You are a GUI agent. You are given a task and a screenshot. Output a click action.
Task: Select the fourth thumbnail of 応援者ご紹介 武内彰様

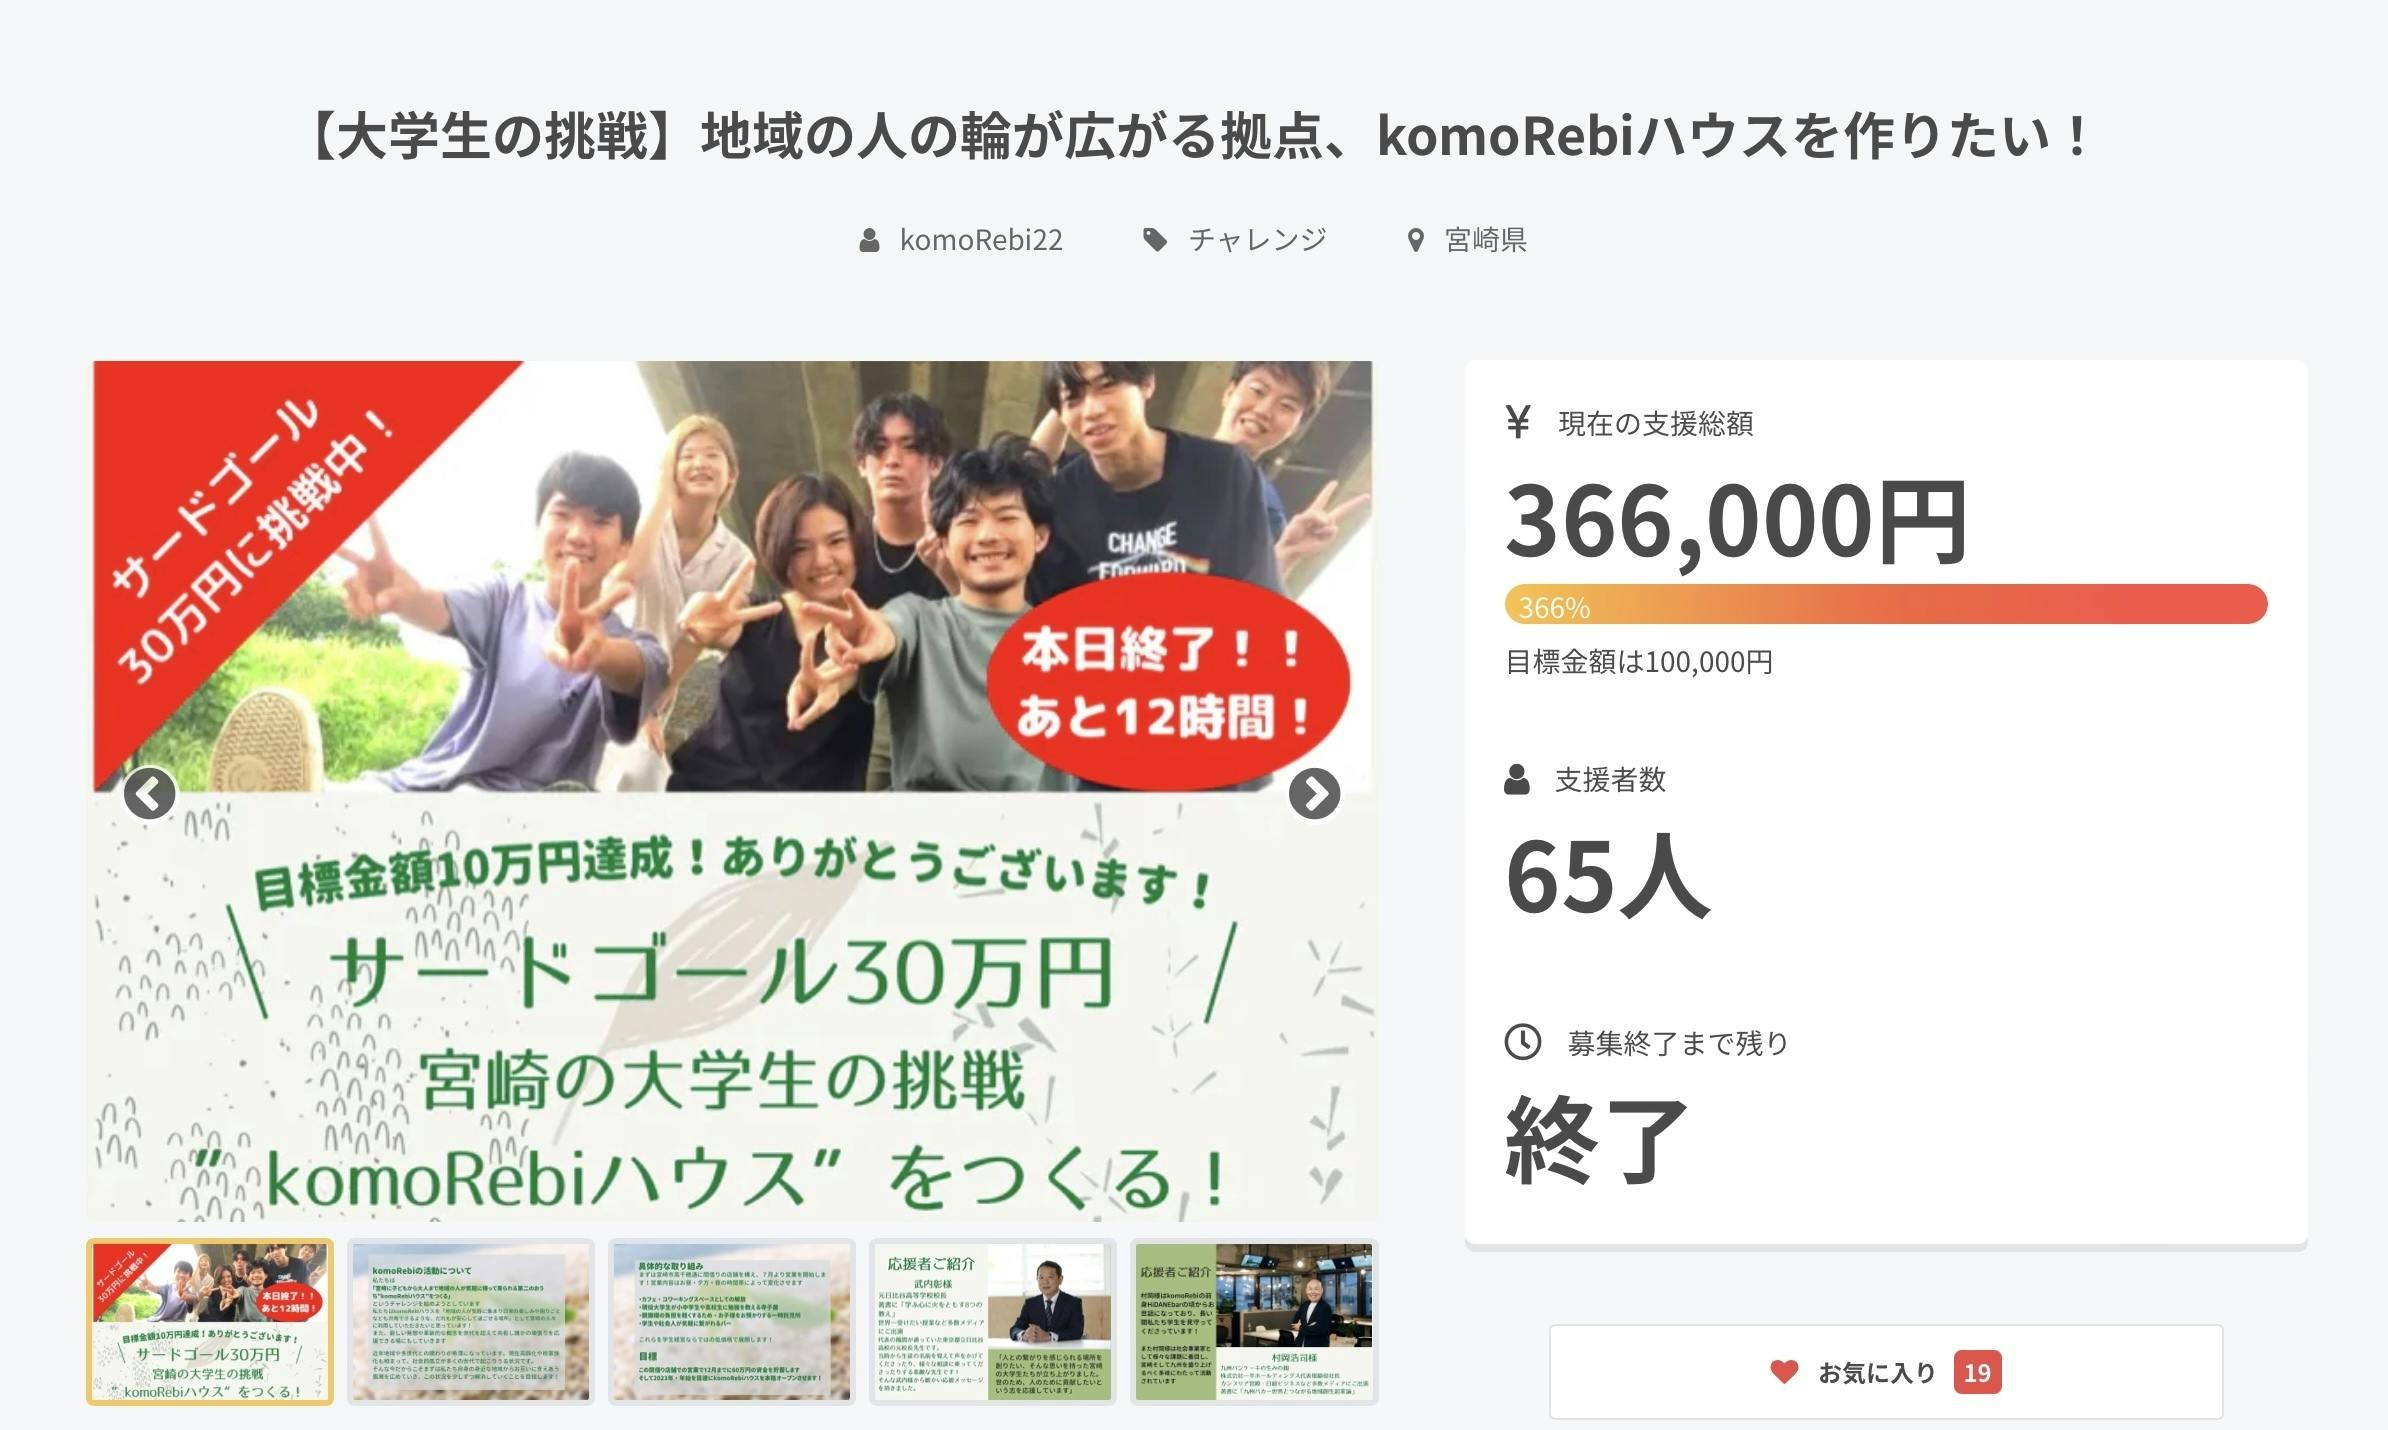coord(992,1321)
